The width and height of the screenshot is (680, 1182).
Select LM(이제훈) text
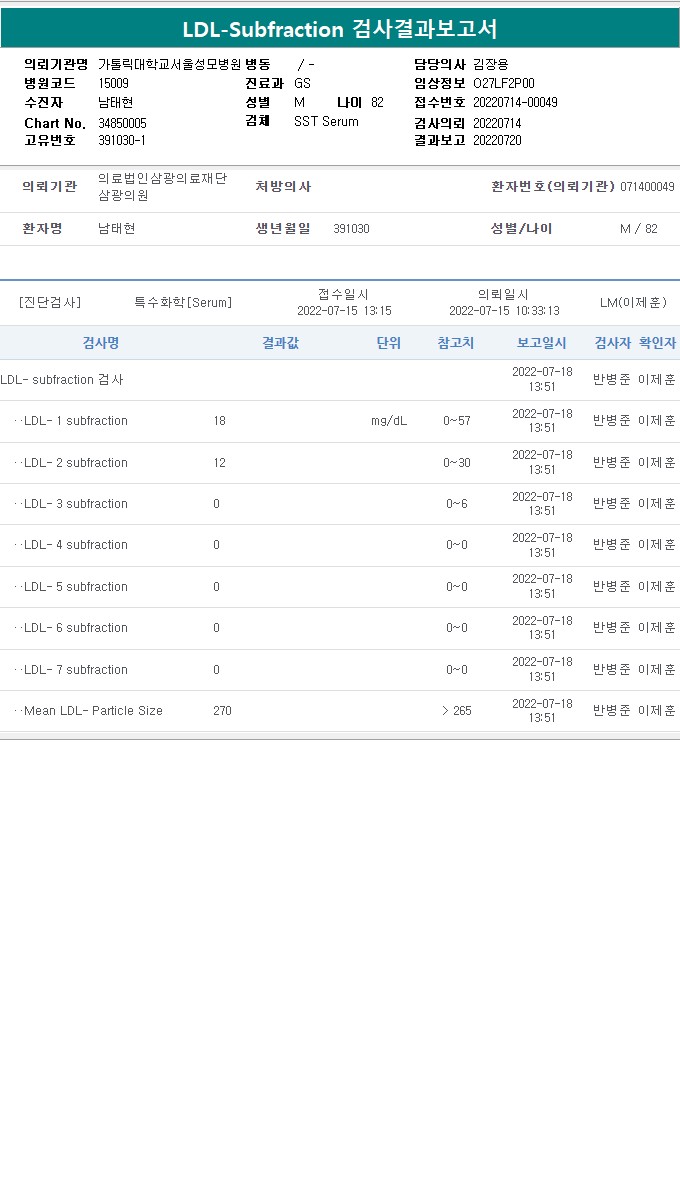(x=633, y=302)
